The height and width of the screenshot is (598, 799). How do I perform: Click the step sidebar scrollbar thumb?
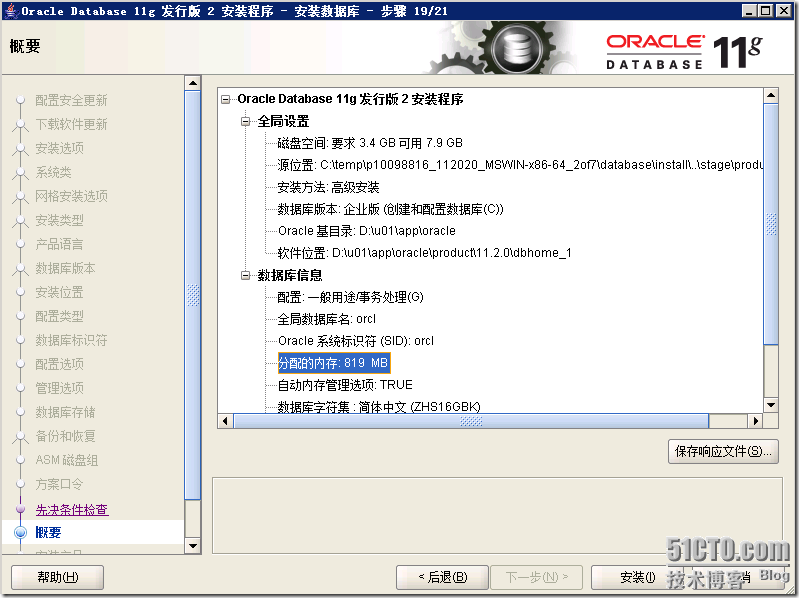click(x=193, y=295)
